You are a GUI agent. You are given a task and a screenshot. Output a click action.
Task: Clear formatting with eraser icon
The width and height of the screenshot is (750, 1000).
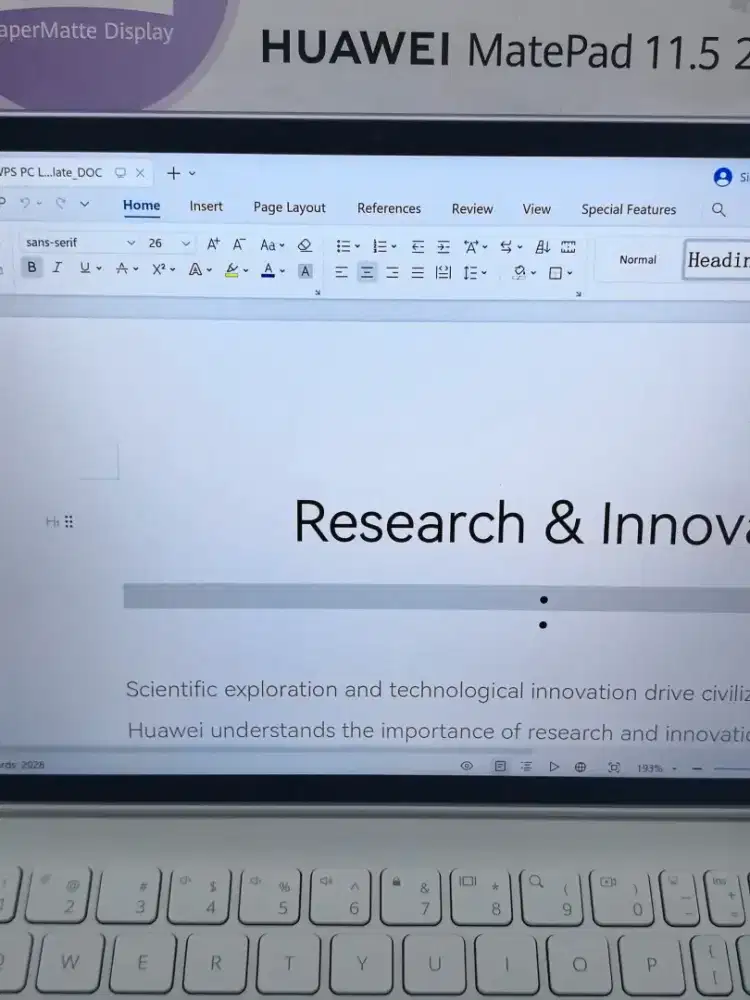305,245
